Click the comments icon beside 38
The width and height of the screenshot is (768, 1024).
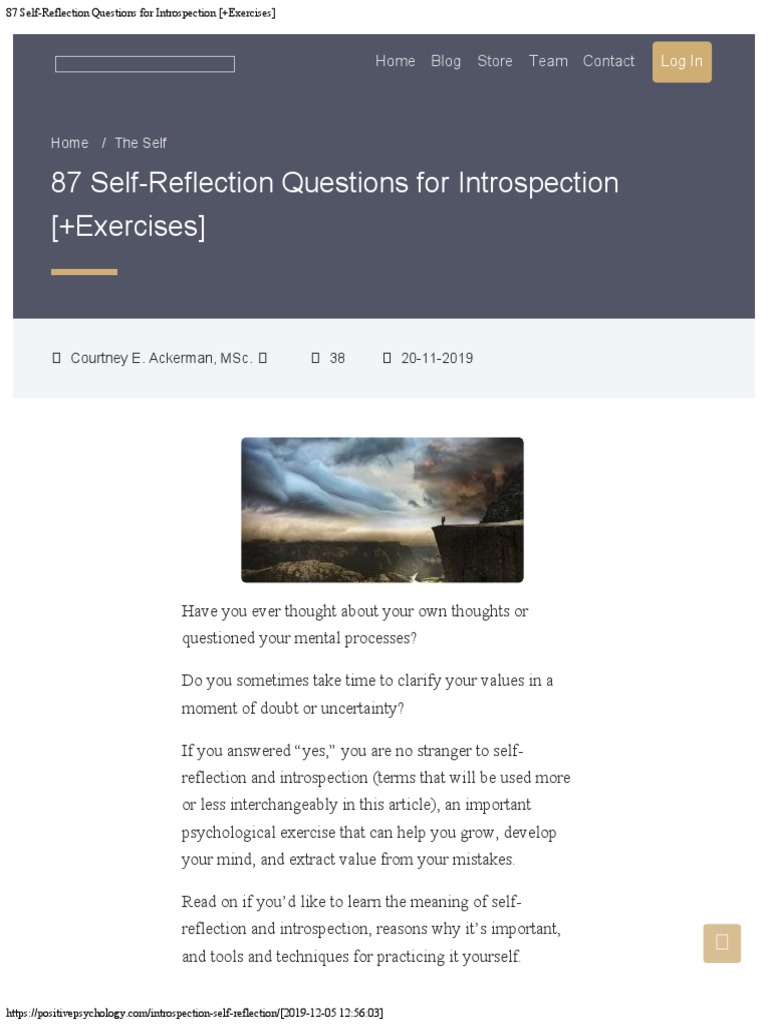pyautogui.click(x=316, y=358)
